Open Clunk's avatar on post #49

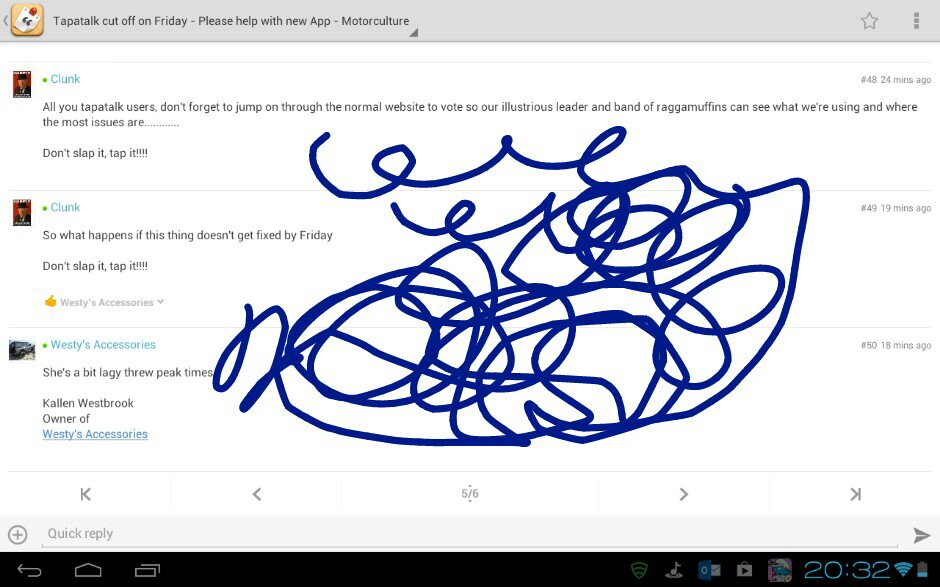22,212
